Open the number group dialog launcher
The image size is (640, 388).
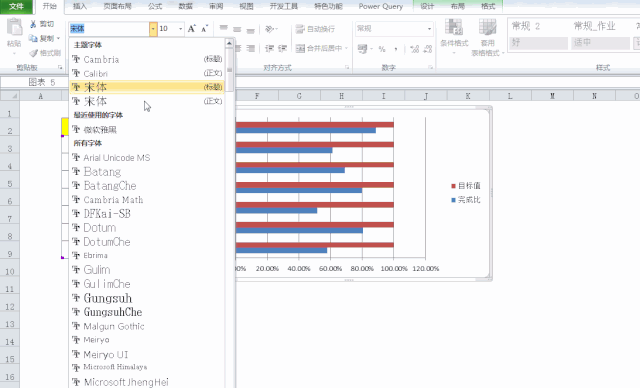[431, 67]
